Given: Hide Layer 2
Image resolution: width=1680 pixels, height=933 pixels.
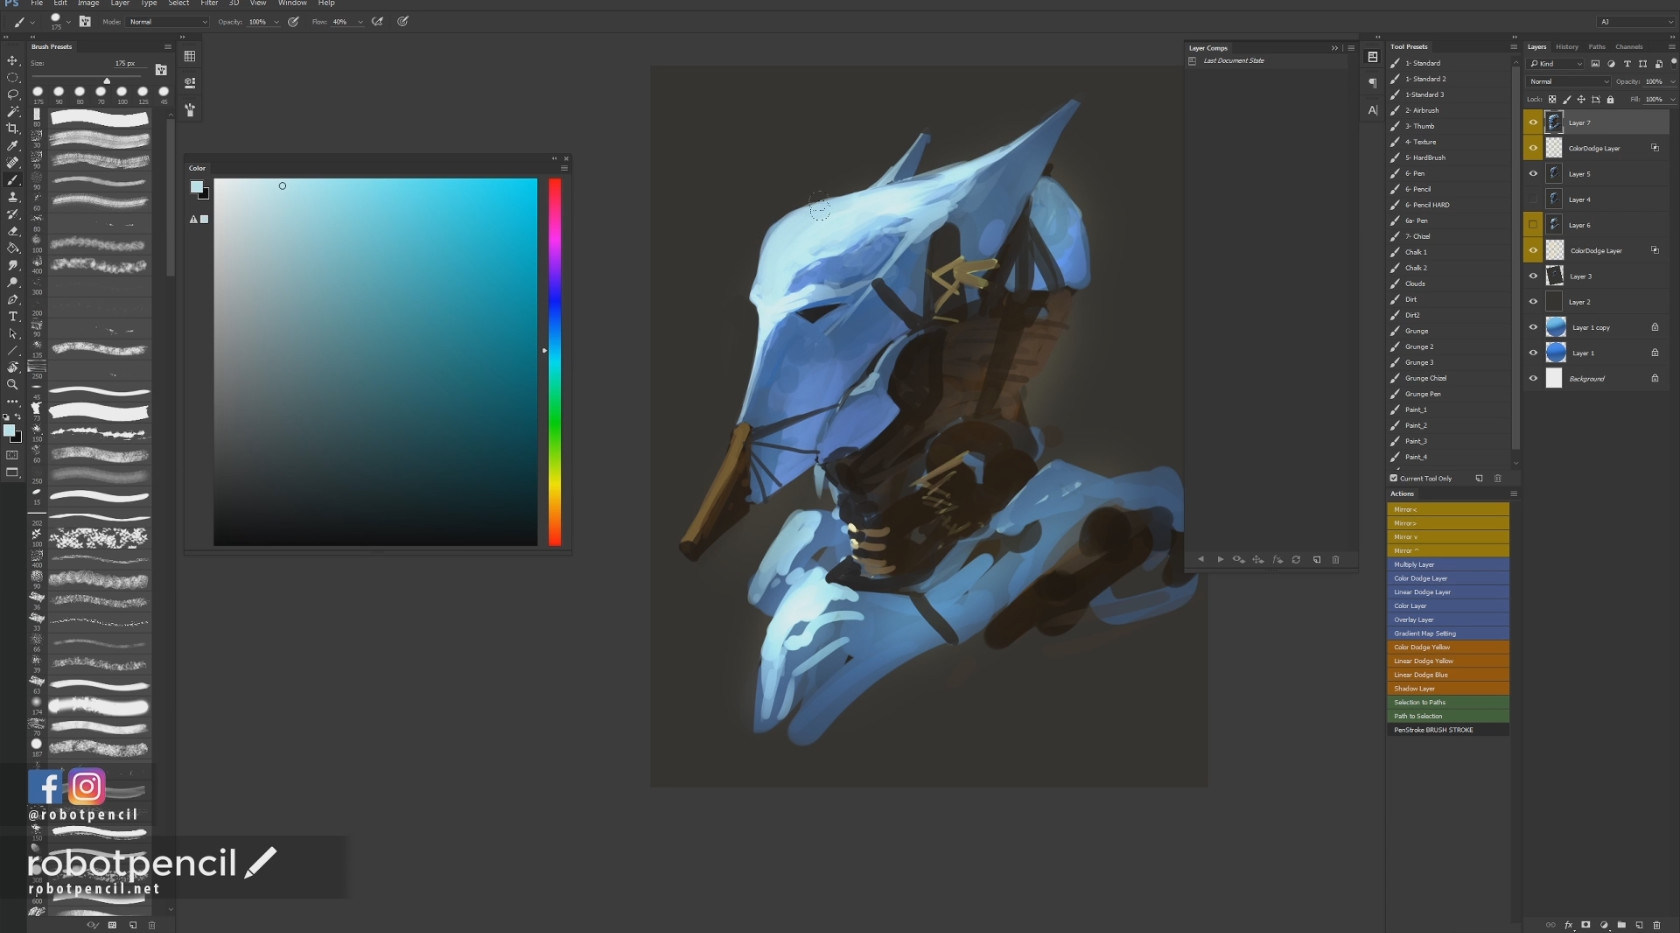Looking at the screenshot, I should pos(1533,301).
